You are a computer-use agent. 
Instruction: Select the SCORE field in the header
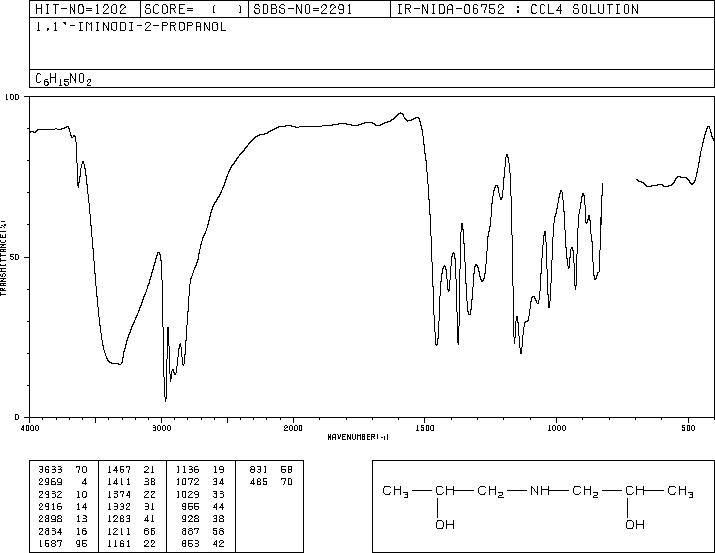pyautogui.click(x=194, y=9)
